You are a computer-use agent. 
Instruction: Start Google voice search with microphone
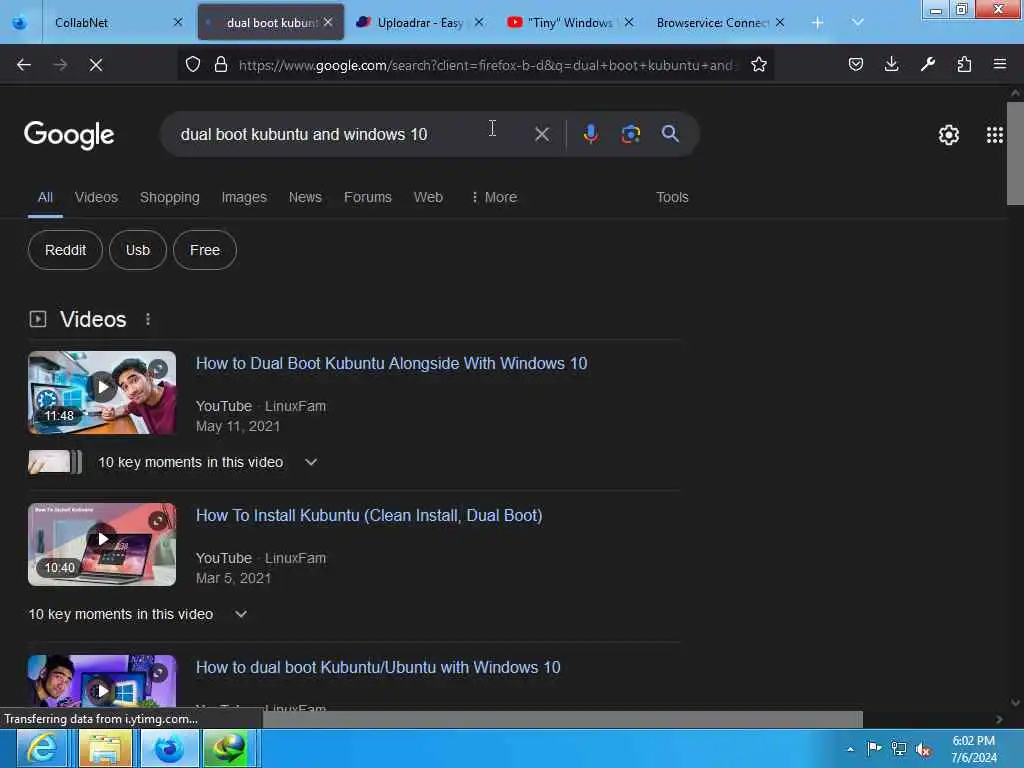(x=590, y=134)
